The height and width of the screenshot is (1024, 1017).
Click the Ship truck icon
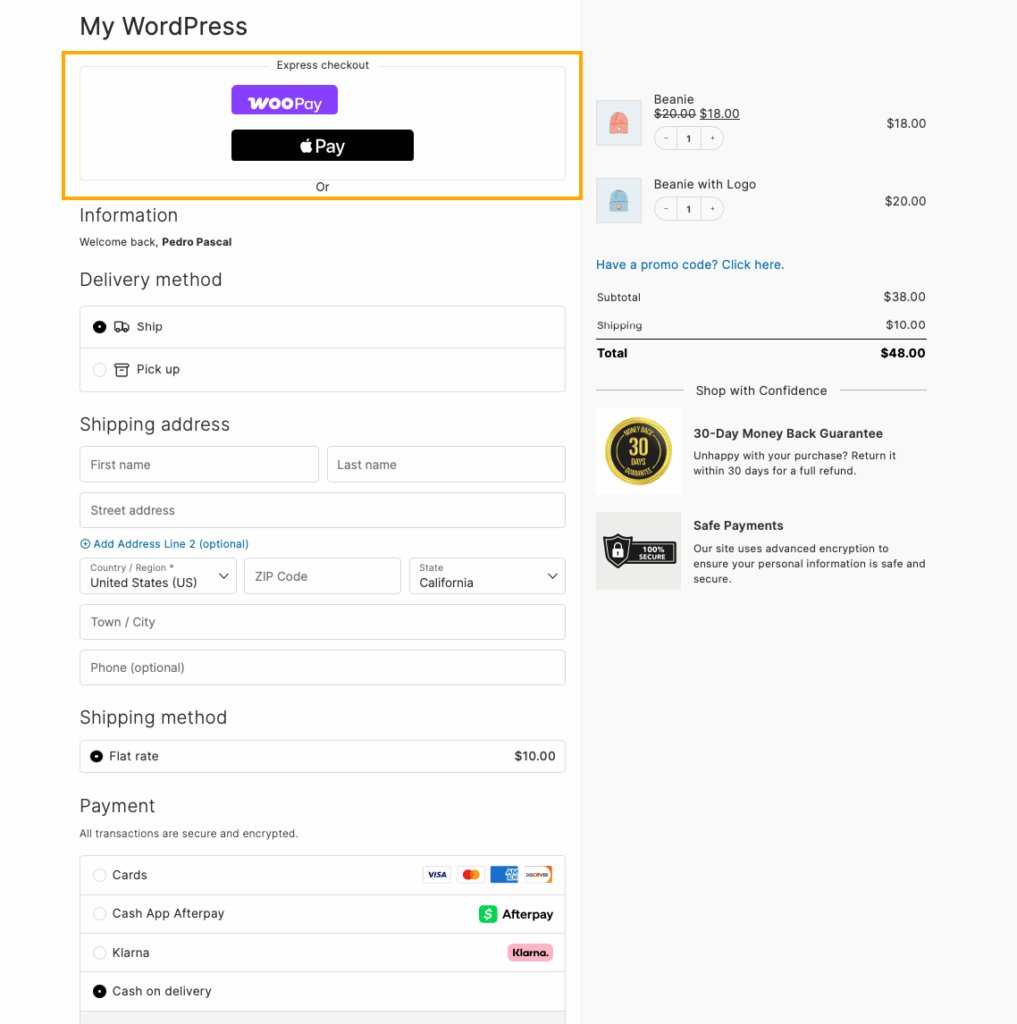click(121, 327)
